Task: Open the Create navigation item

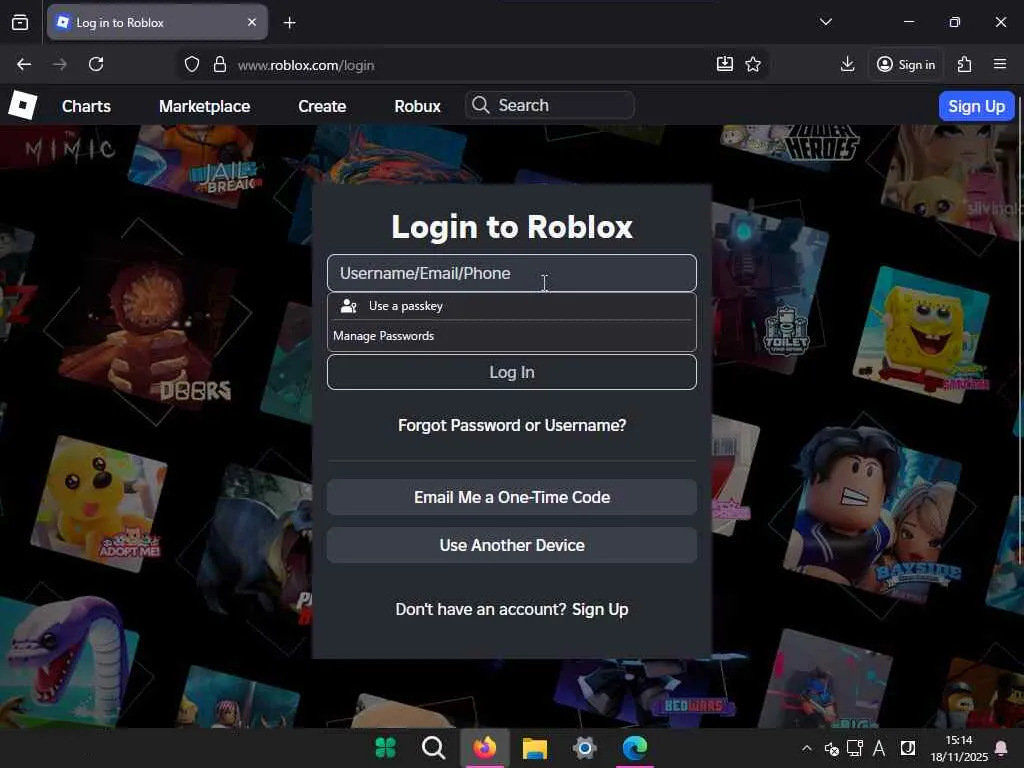Action: 322,106
